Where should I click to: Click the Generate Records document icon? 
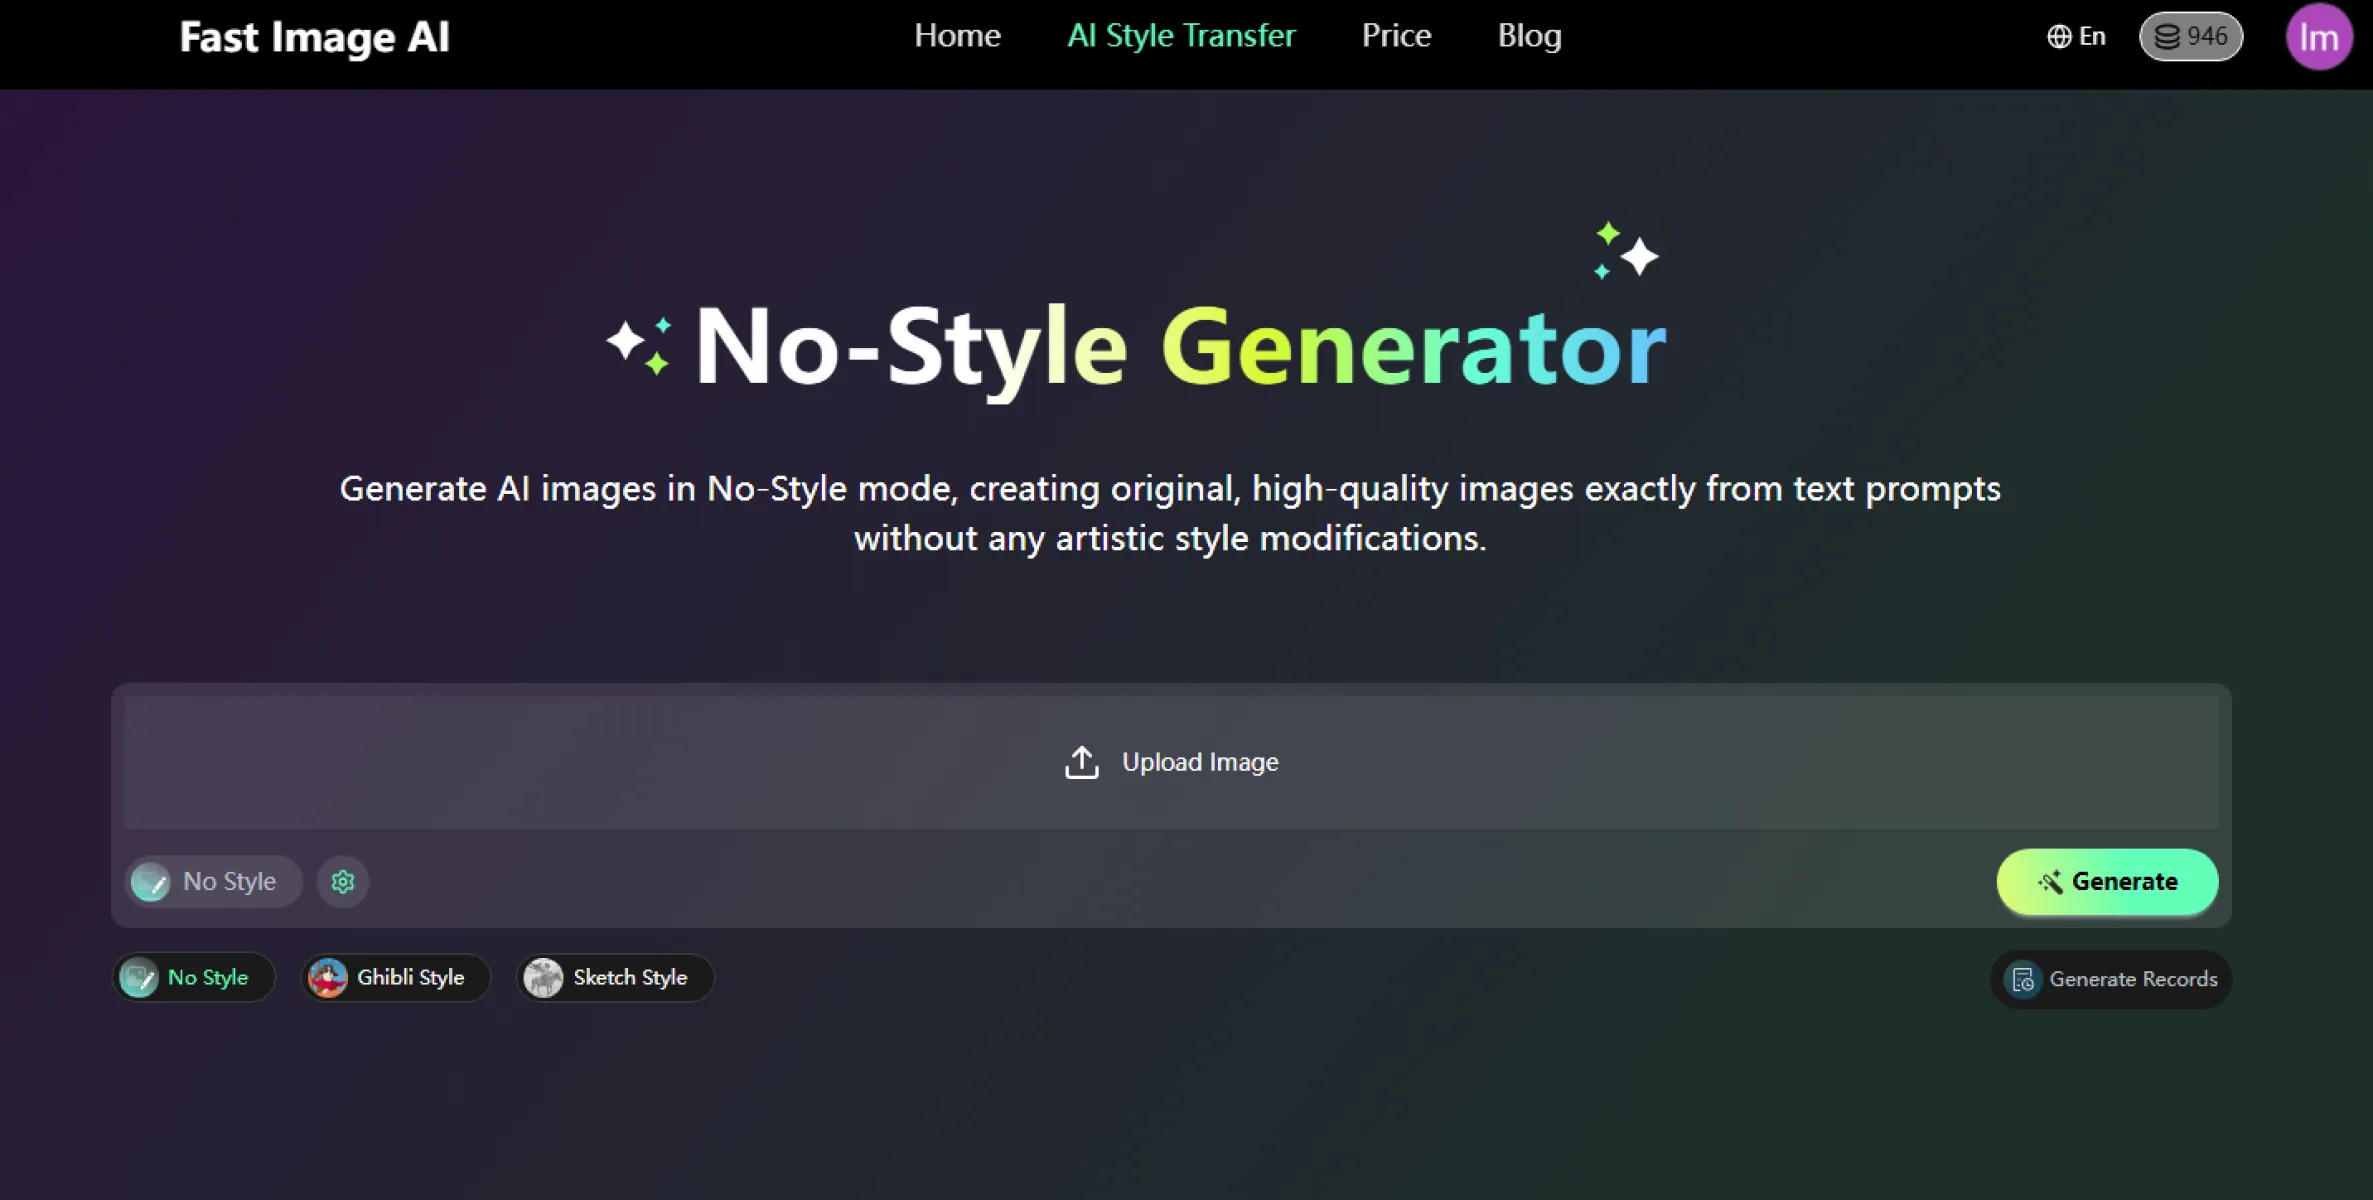pos(2023,979)
